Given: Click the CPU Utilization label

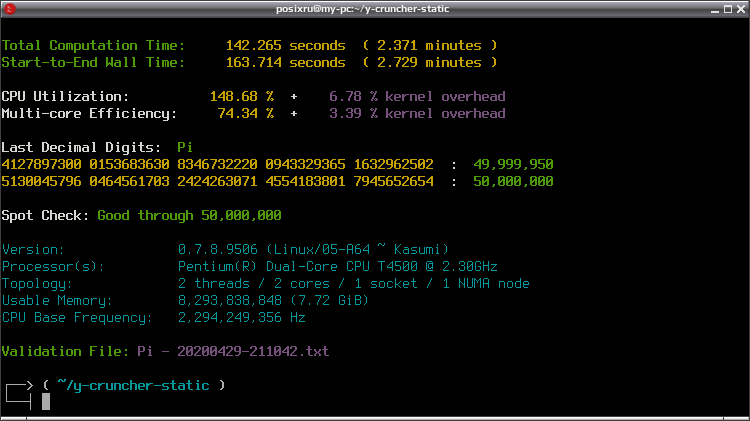Looking at the screenshot, I should [66, 97].
